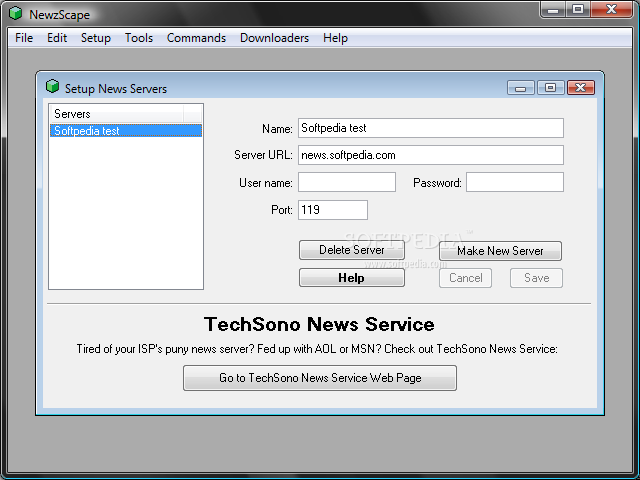The height and width of the screenshot is (480, 640).
Task: Go to TechSono News Service Web Page
Action: pyautogui.click(x=320, y=378)
